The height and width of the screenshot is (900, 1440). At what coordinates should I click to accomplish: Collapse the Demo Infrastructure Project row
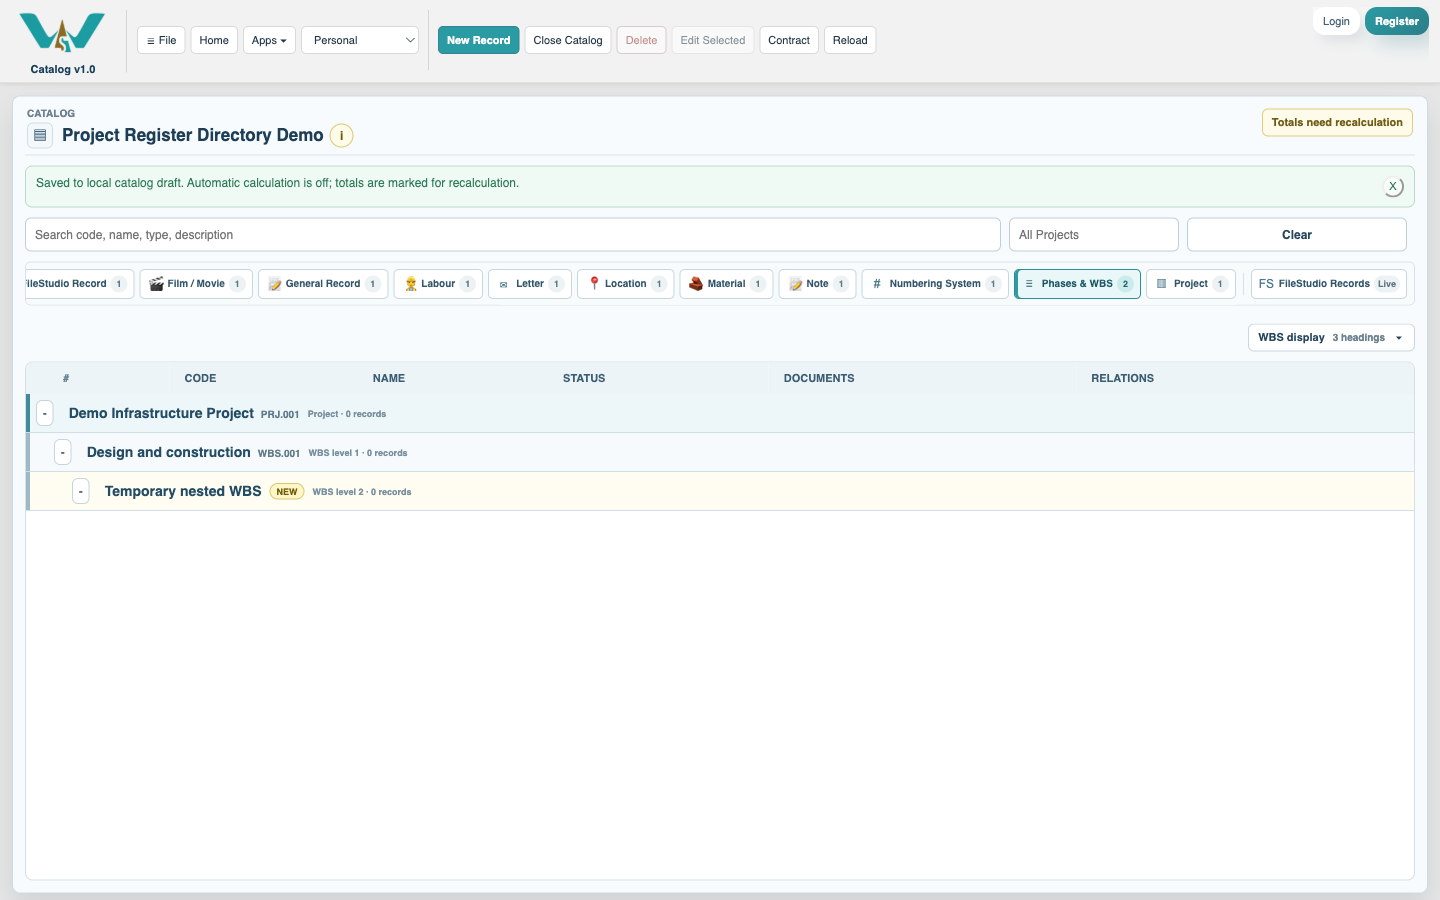click(x=45, y=413)
